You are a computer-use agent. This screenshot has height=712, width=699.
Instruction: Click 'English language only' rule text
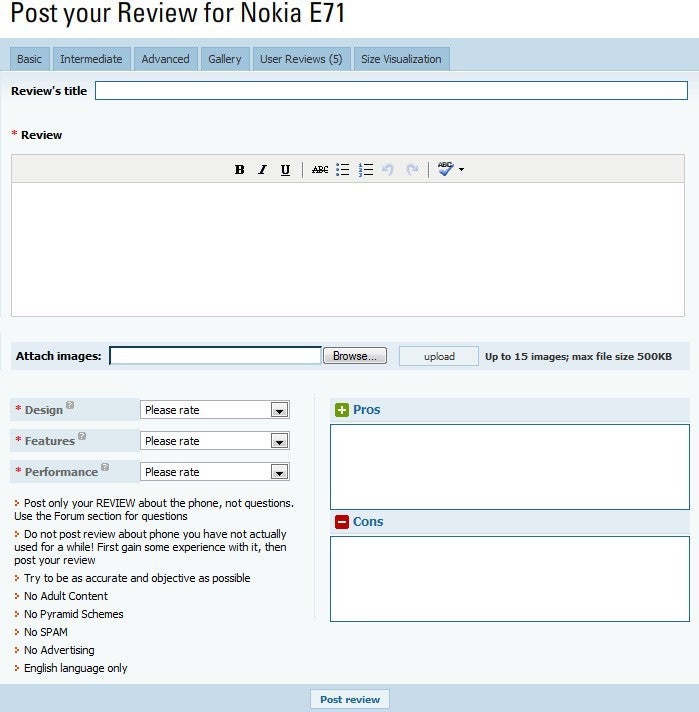pos(75,668)
